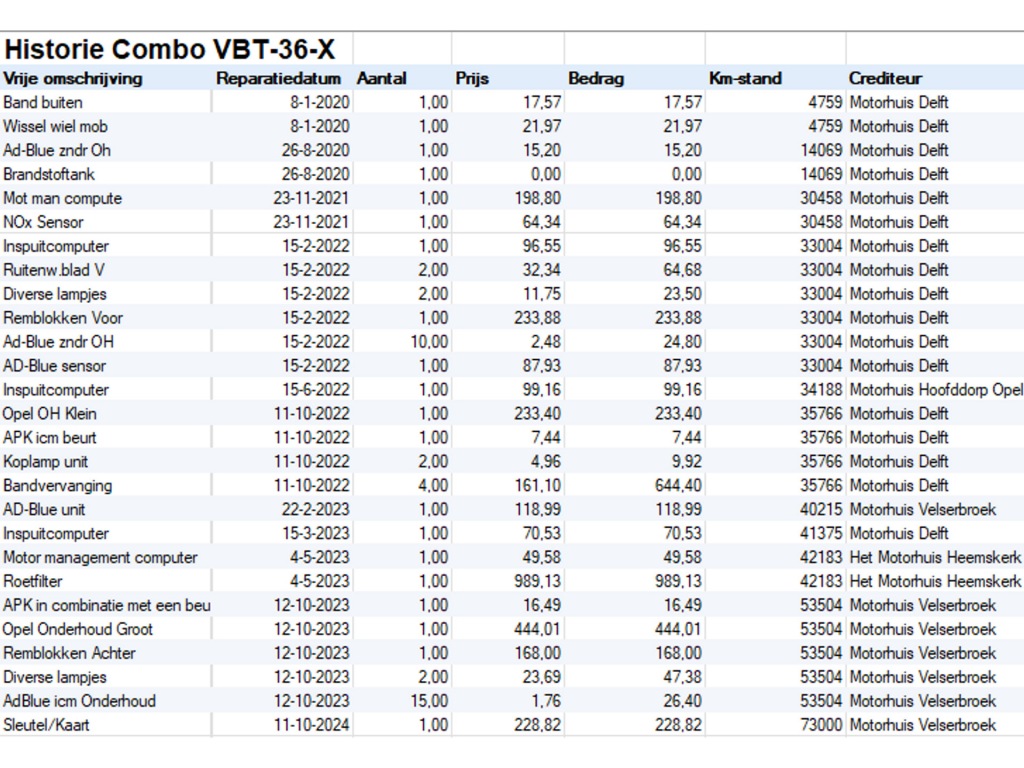The height and width of the screenshot is (768, 1024).
Task: Click the 'Km-stand' column header
Action: 745,78
